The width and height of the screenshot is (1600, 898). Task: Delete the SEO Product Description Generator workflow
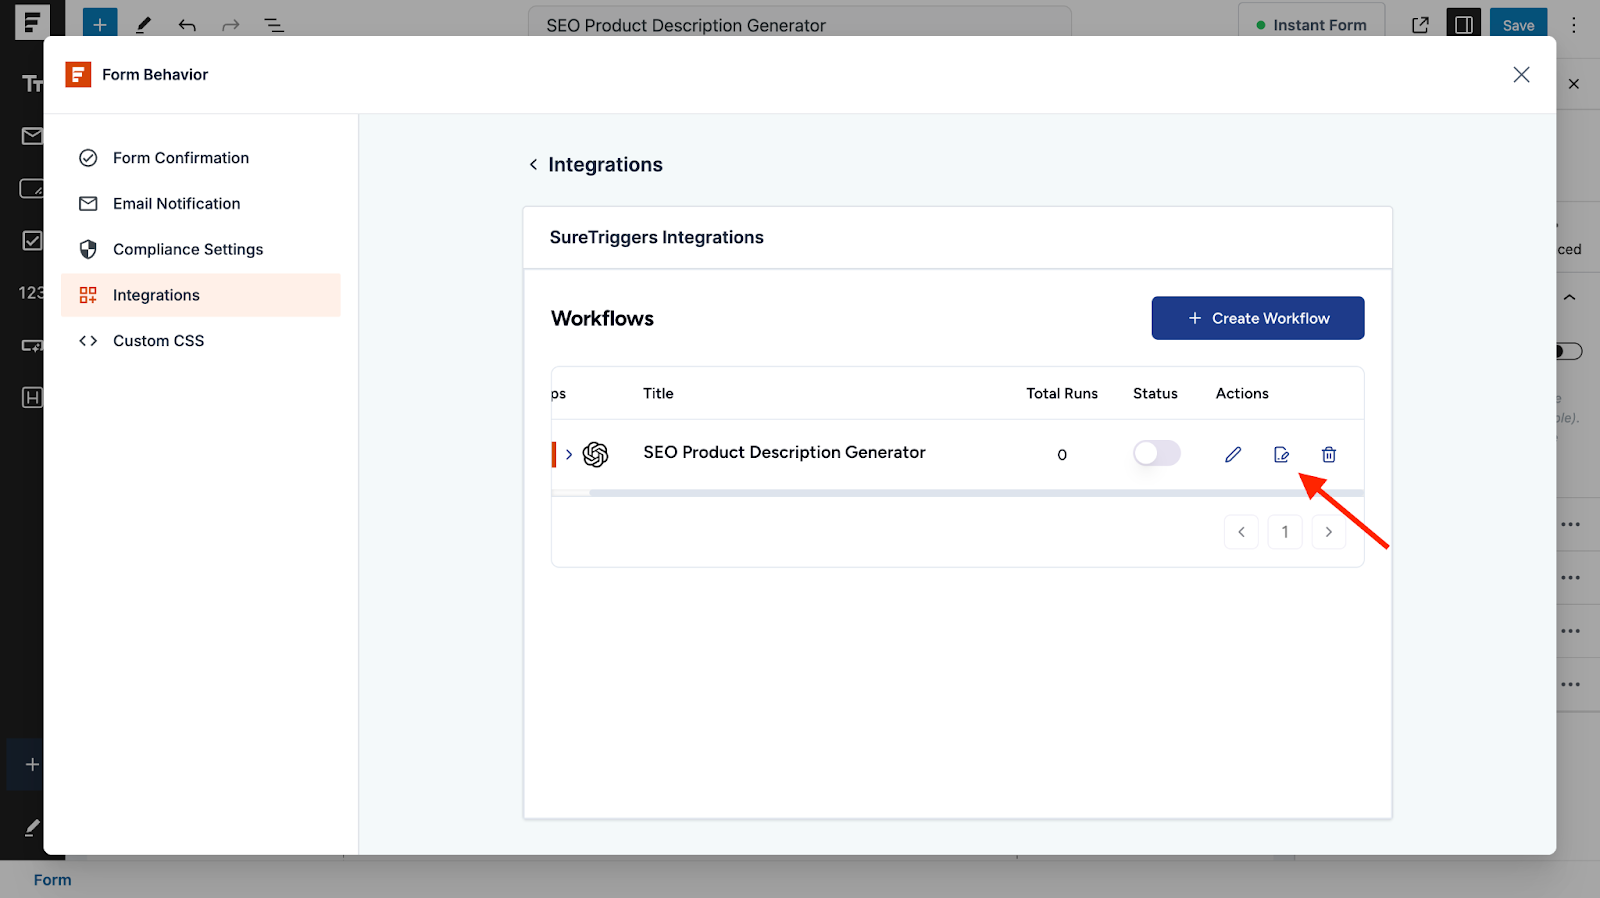(x=1329, y=454)
